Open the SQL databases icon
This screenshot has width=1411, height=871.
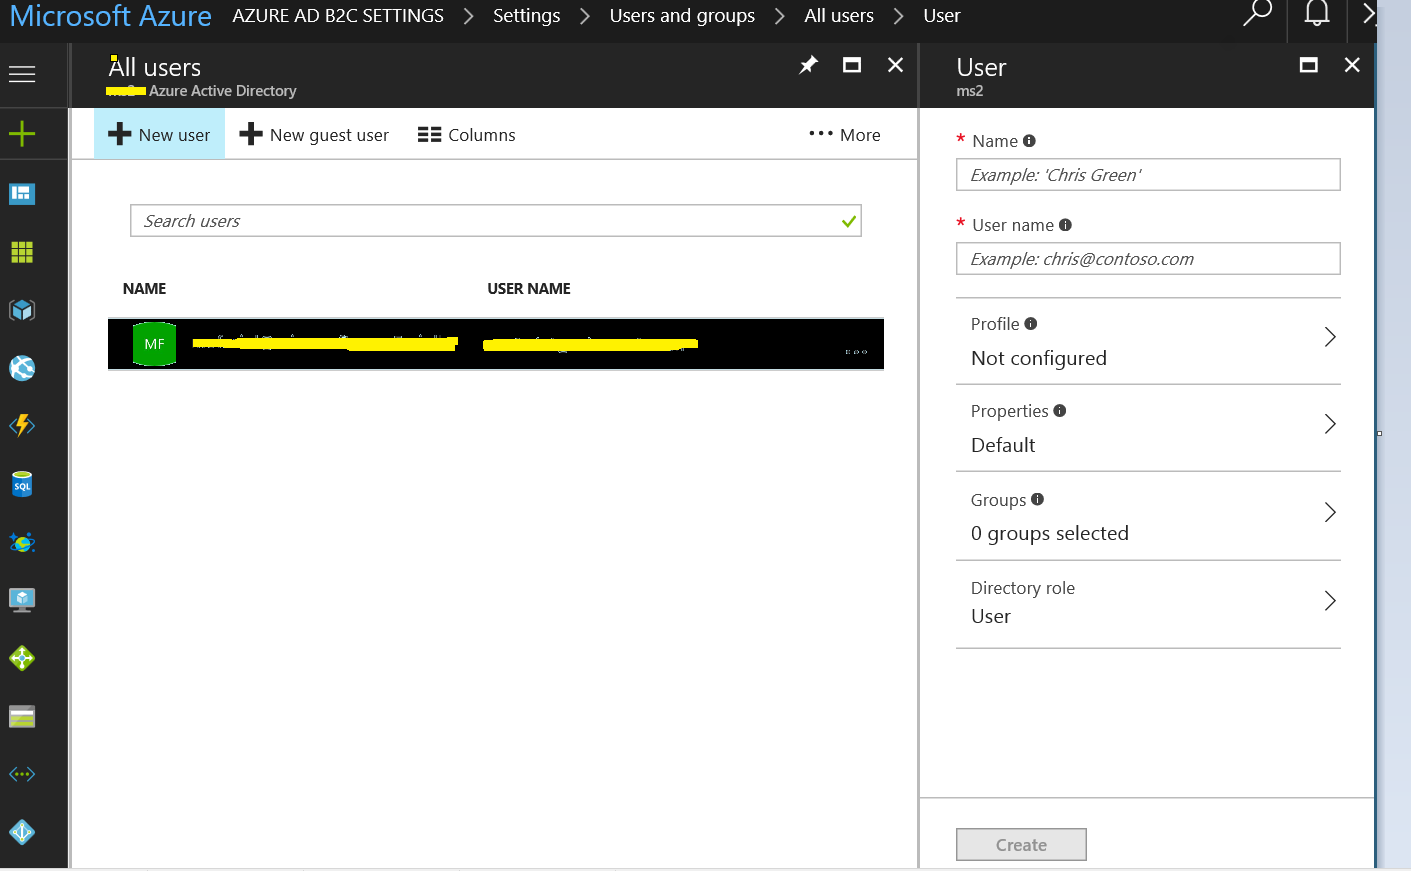(x=22, y=485)
